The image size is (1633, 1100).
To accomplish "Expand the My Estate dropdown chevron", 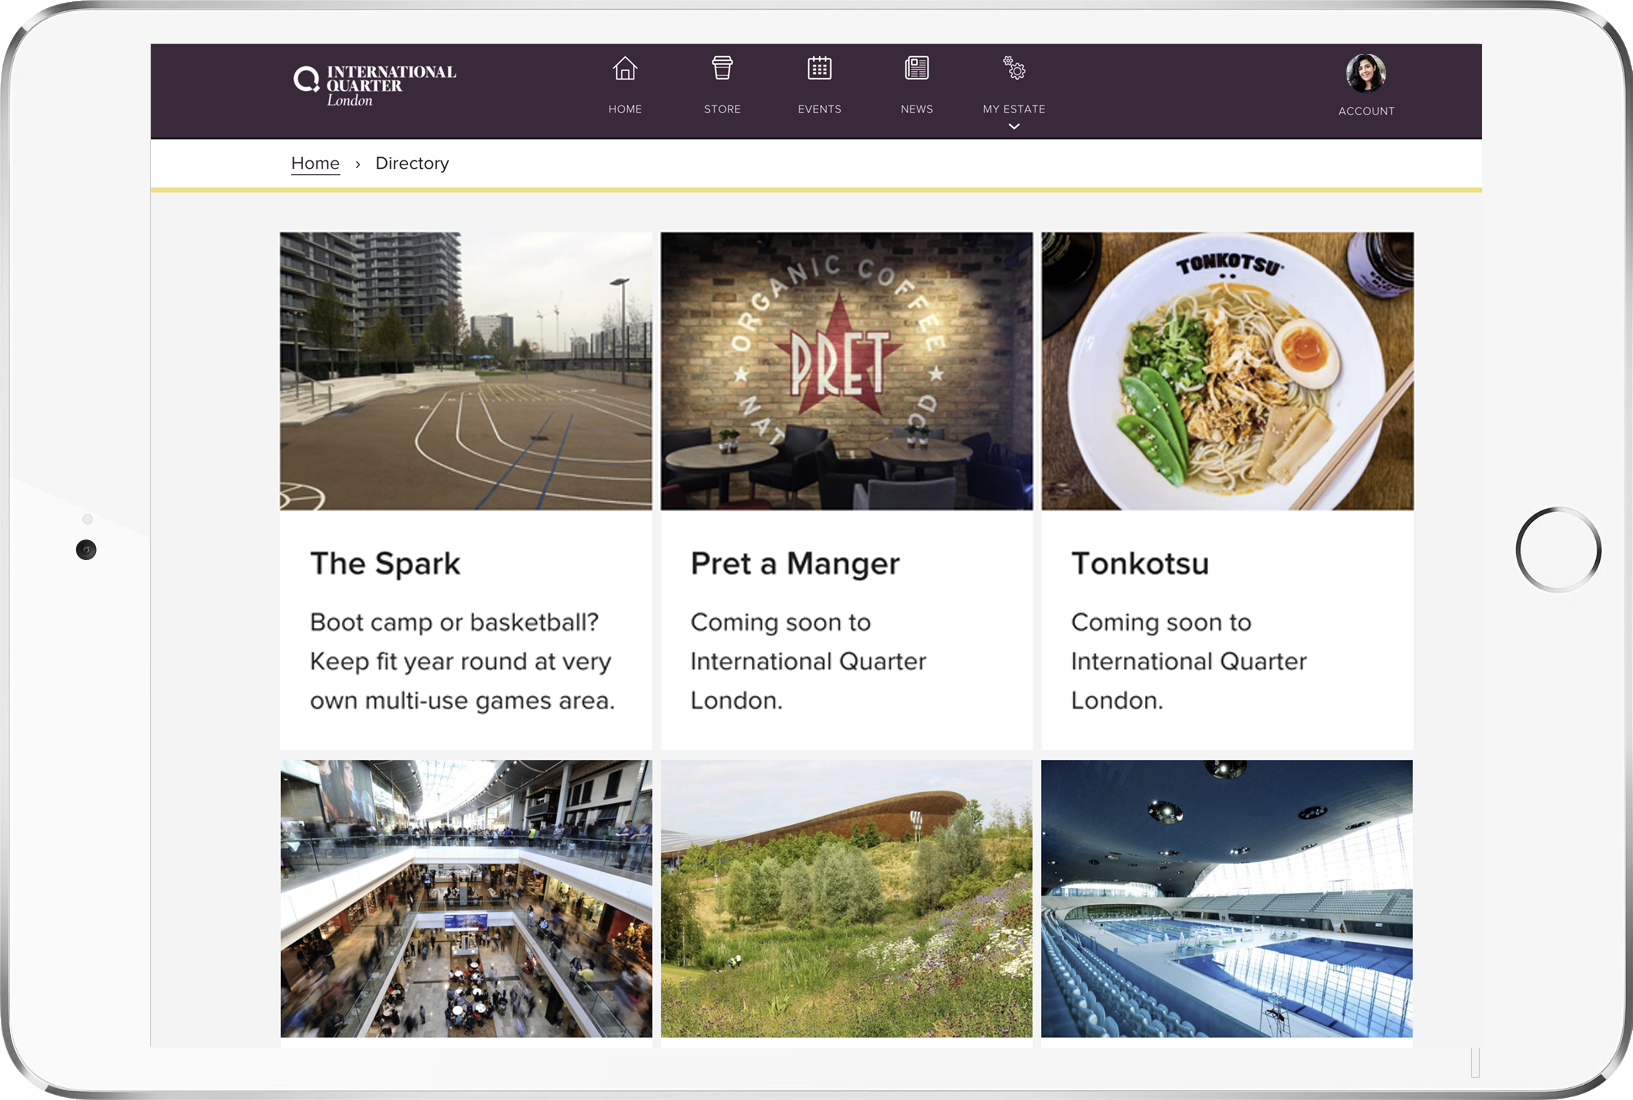I will click(1014, 127).
